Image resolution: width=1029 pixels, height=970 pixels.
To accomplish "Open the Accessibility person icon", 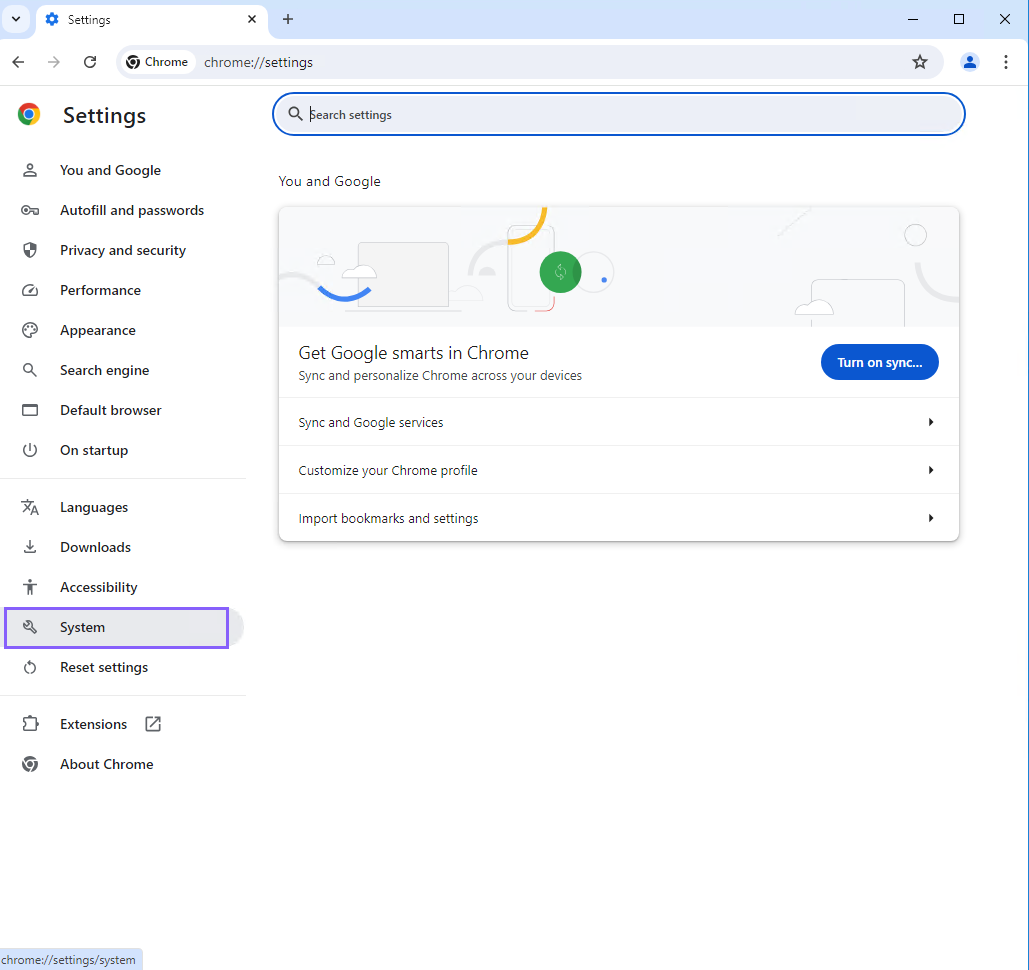I will click(30, 587).
